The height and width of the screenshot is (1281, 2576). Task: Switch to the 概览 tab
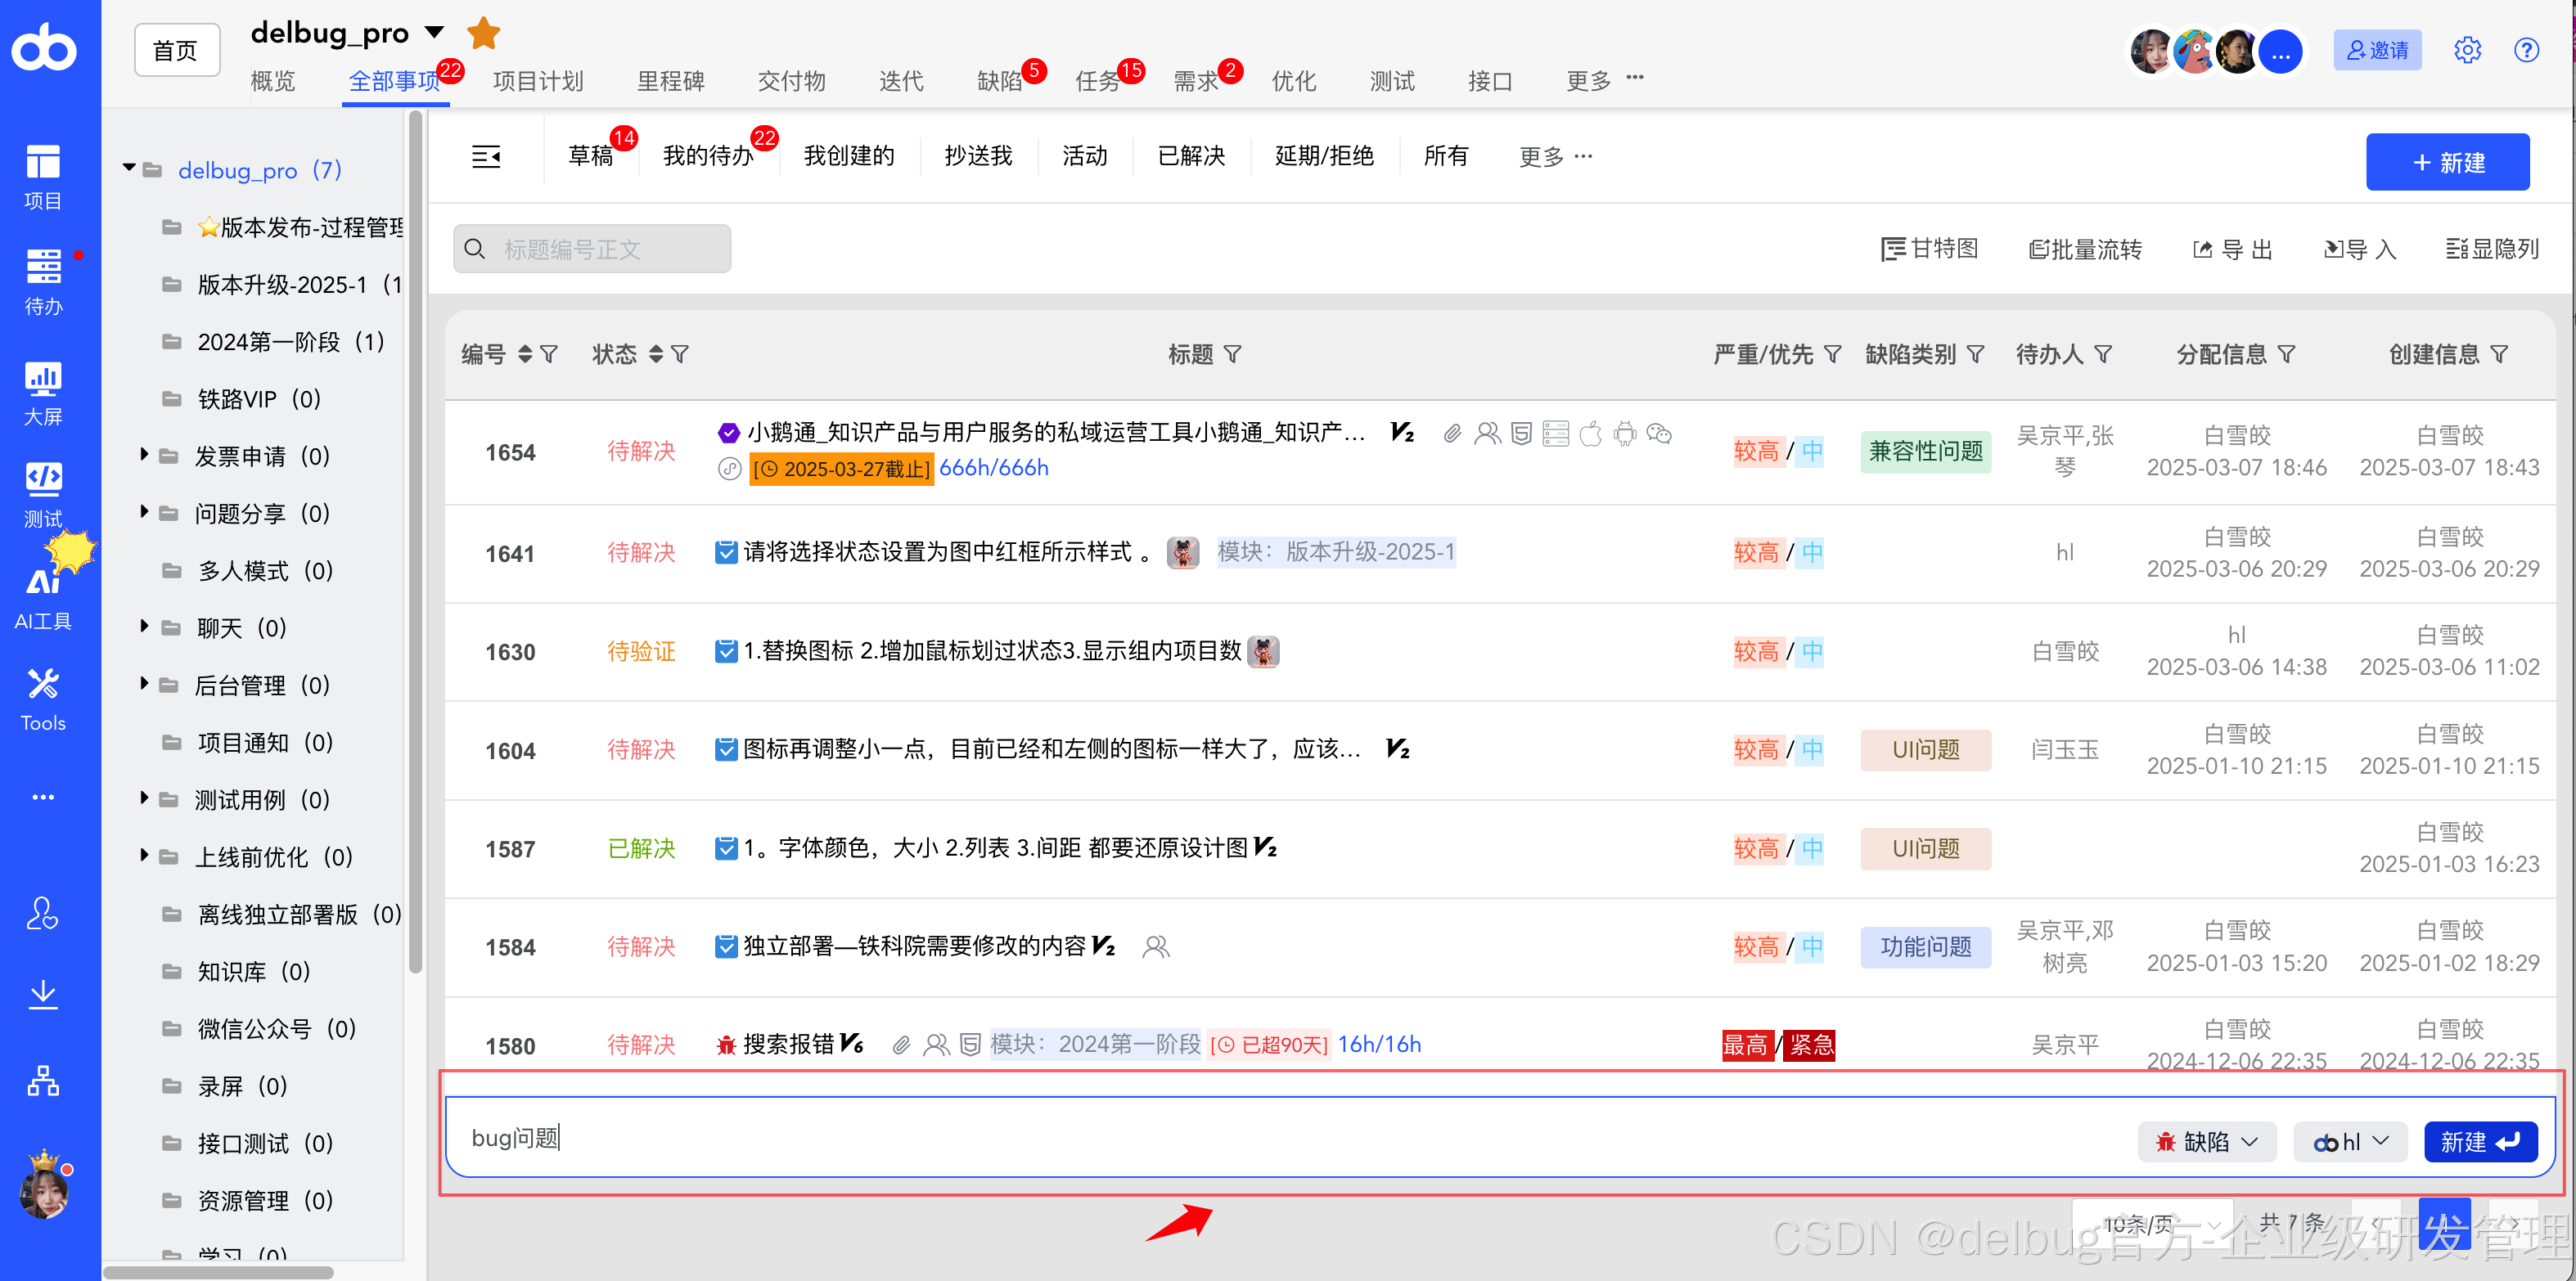point(273,80)
